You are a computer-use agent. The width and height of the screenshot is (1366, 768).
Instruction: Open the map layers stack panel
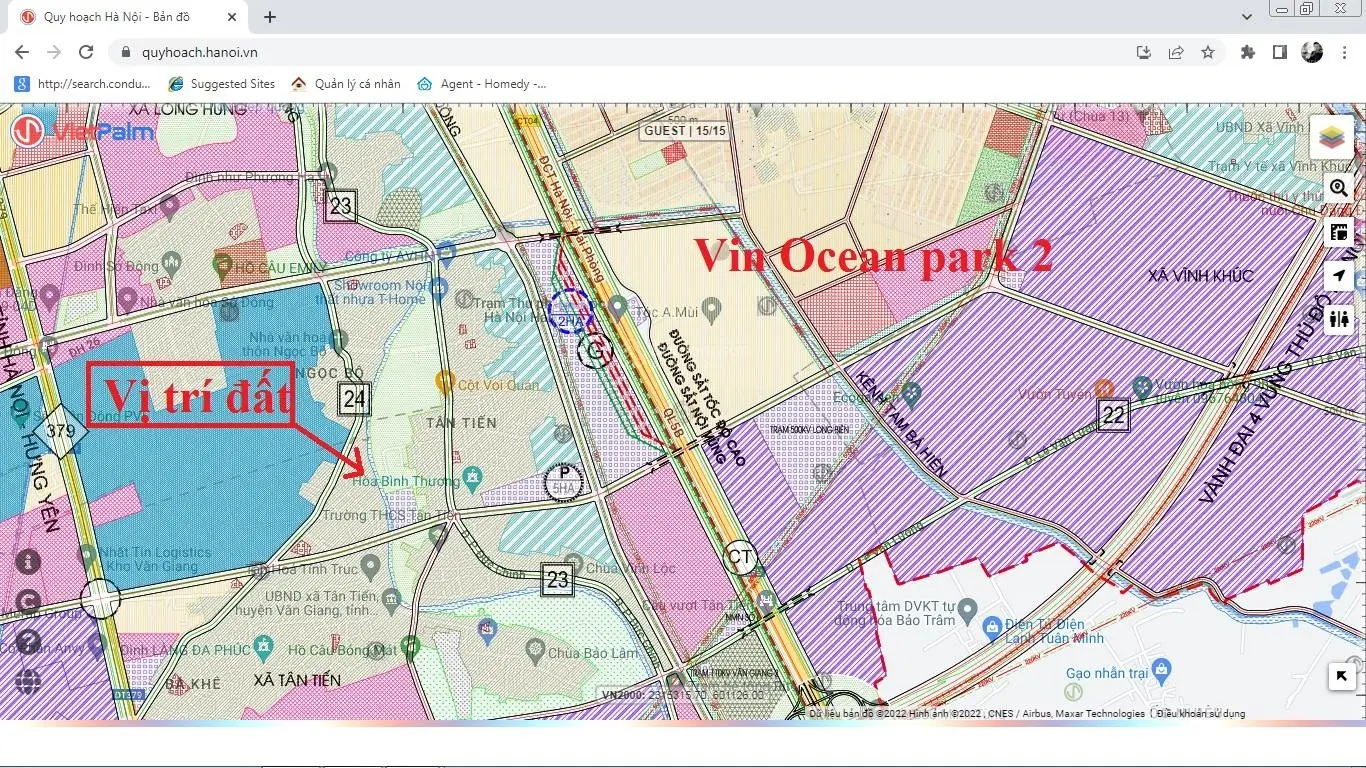[x=1331, y=137]
